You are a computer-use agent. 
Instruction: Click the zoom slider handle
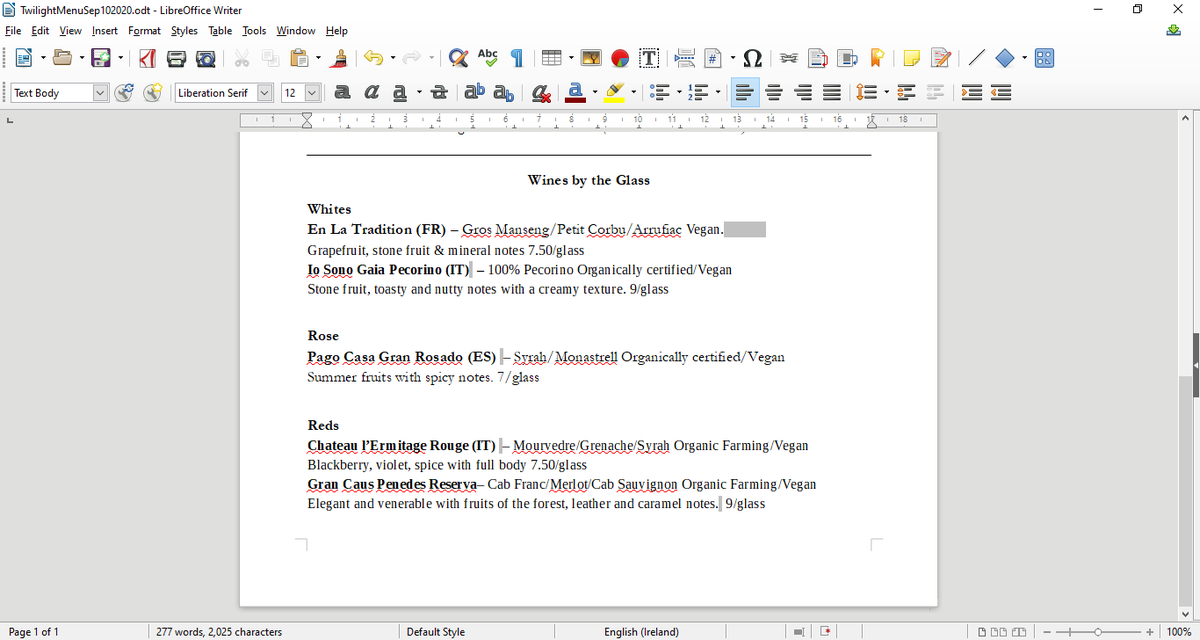tap(1098, 632)
